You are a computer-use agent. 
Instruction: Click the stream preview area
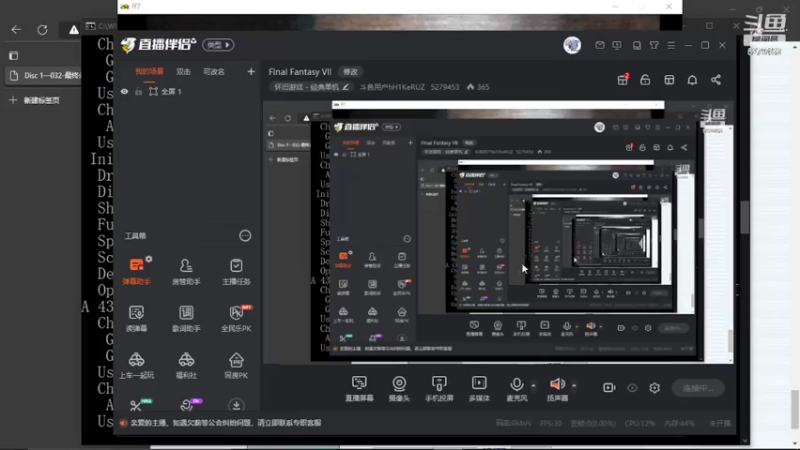tap(498, 232)
